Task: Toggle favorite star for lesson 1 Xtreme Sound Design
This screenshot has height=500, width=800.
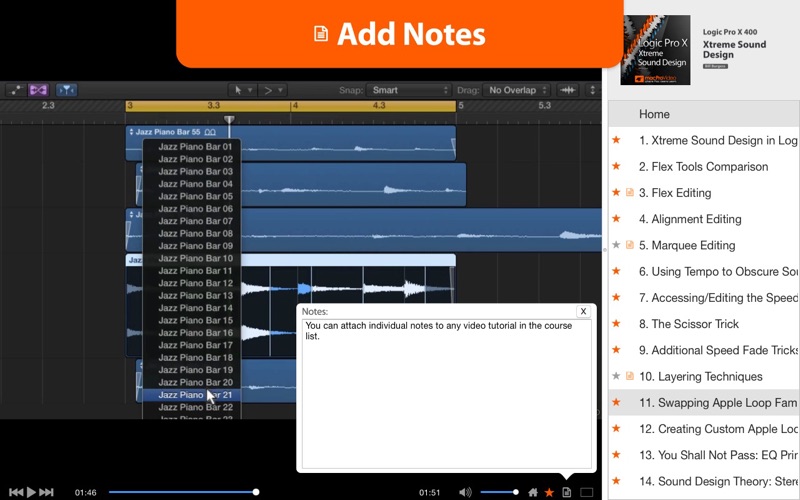Action: (616, 140)
